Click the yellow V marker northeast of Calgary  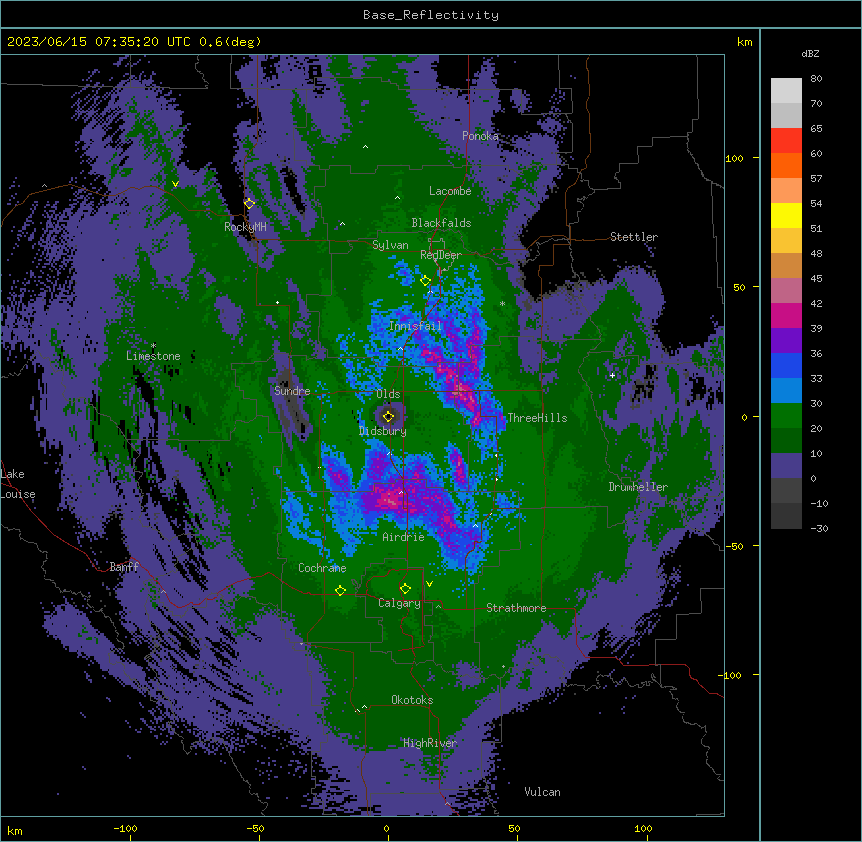[429, 584]
